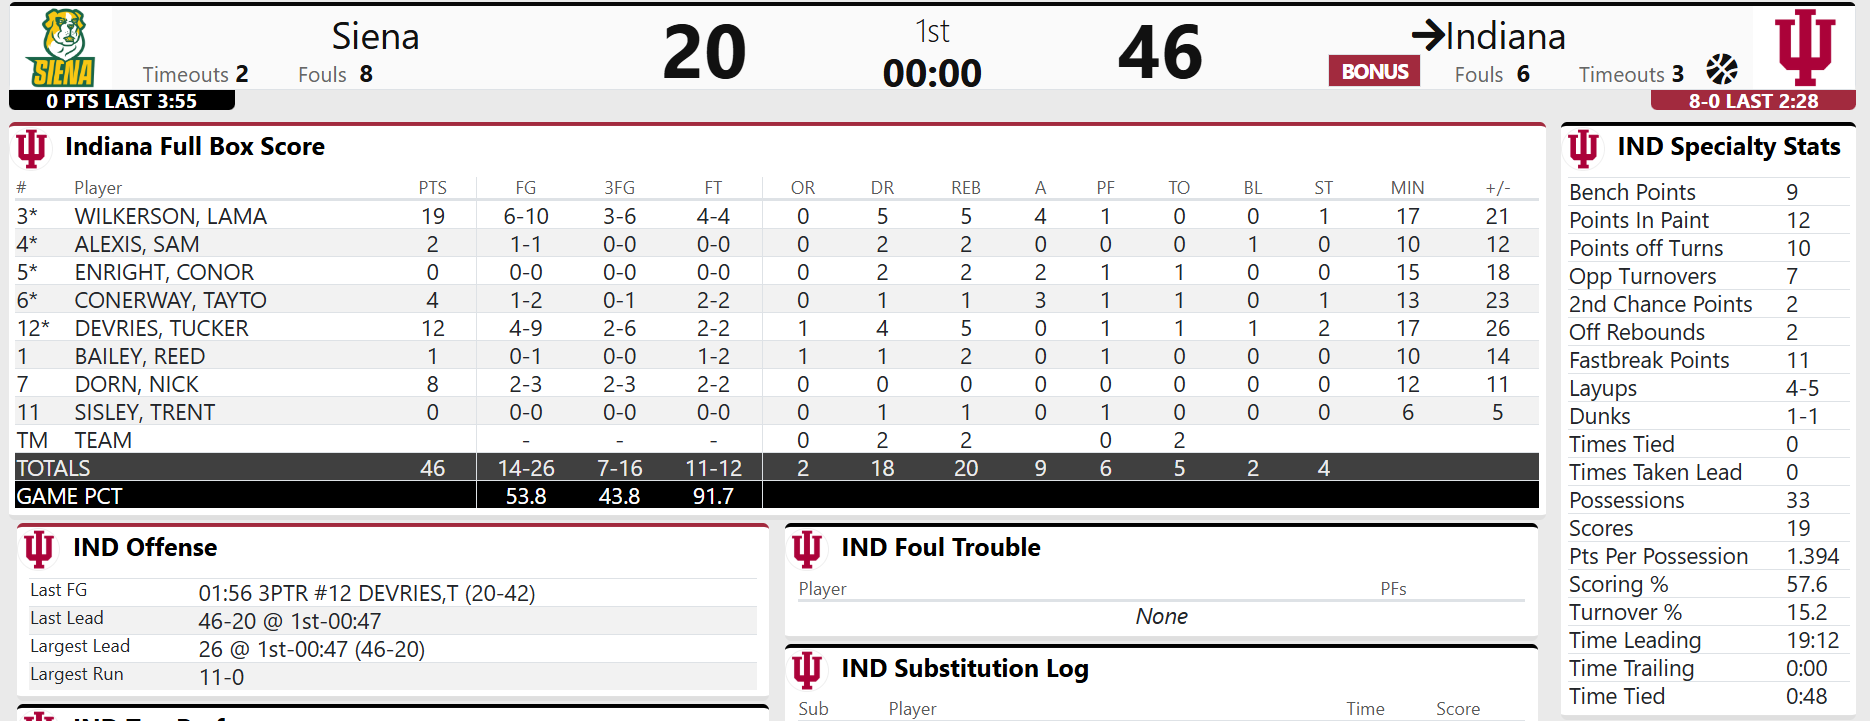This screenshot has width=1870, height=721.
Task: Click the game clock showing 00:00
Action: 932,73
